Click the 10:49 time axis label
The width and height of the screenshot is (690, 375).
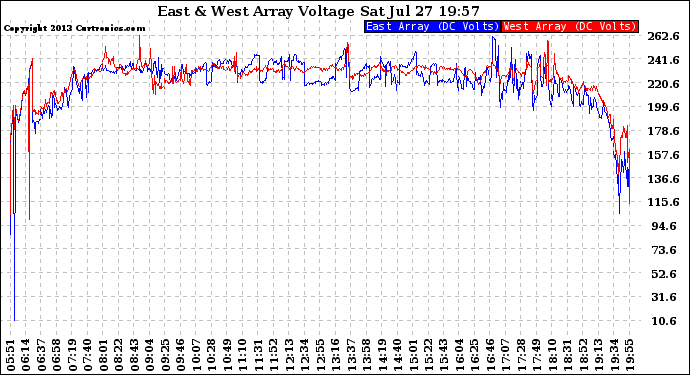pyautogui.click(x=227, y=355)
